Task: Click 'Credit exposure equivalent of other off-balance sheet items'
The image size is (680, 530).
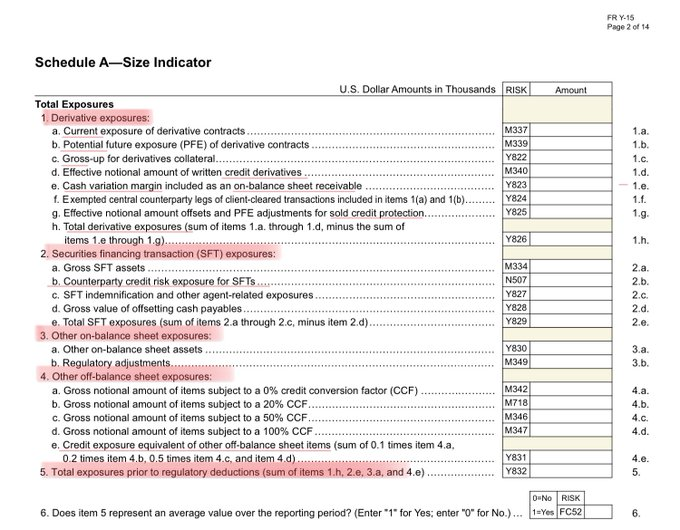Action: point(196,445)
